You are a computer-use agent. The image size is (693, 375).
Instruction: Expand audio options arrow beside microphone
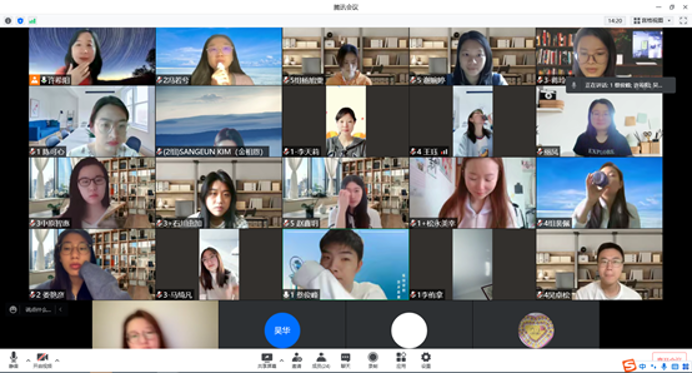28,360
